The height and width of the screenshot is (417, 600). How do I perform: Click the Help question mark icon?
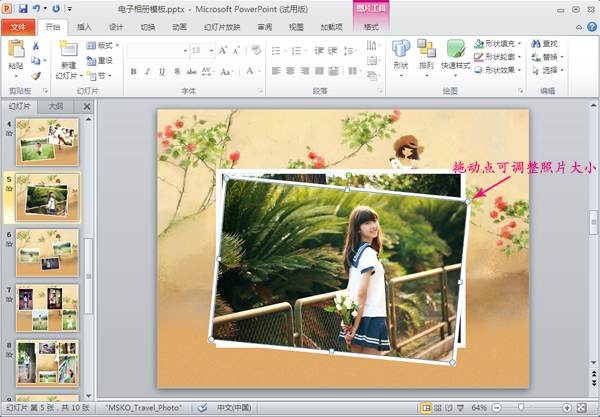(x=592, y=27)
